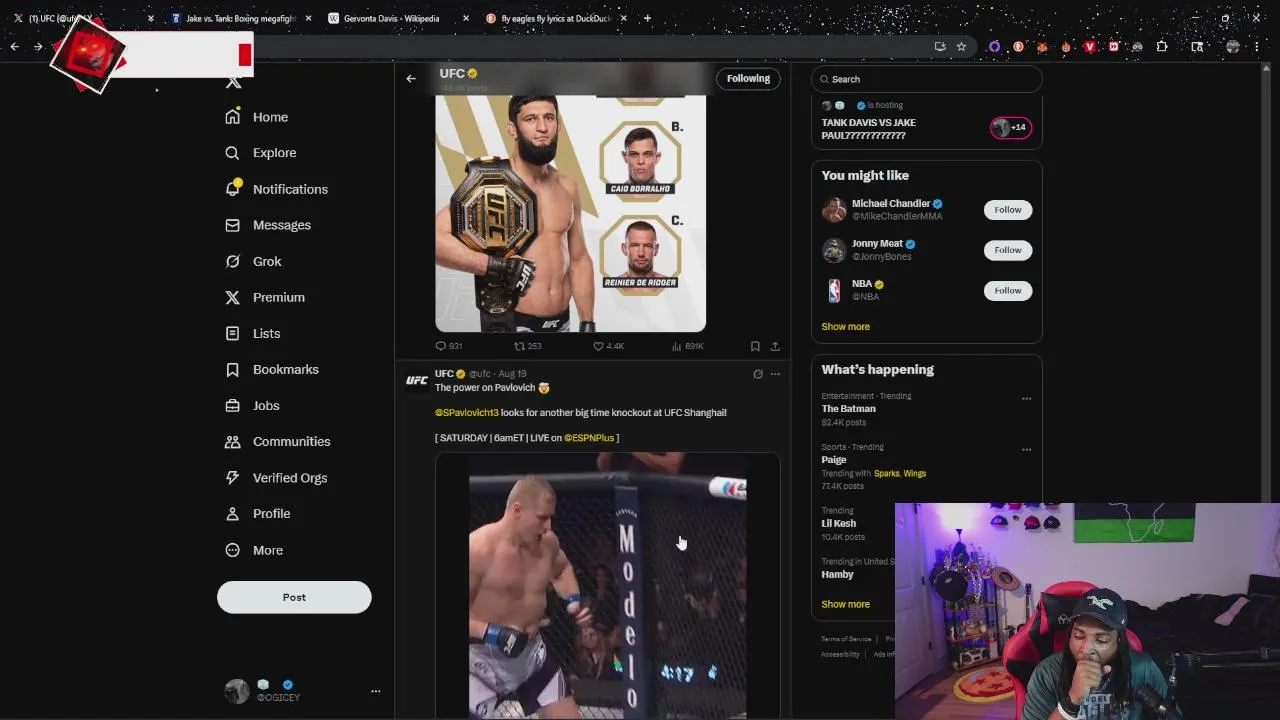Follow Jonny Meat
The image size is (1280, 720).
[x=1007, y=250]
